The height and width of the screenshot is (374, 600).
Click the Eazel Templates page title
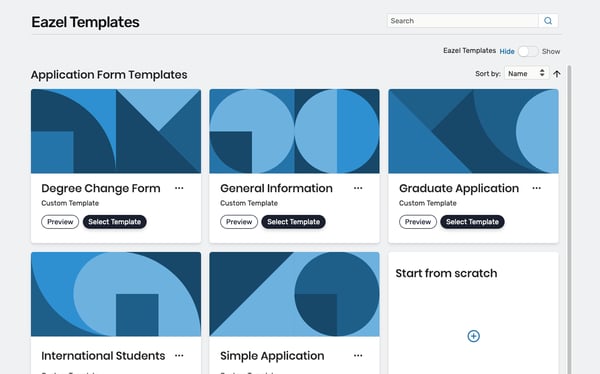[85, 22]
